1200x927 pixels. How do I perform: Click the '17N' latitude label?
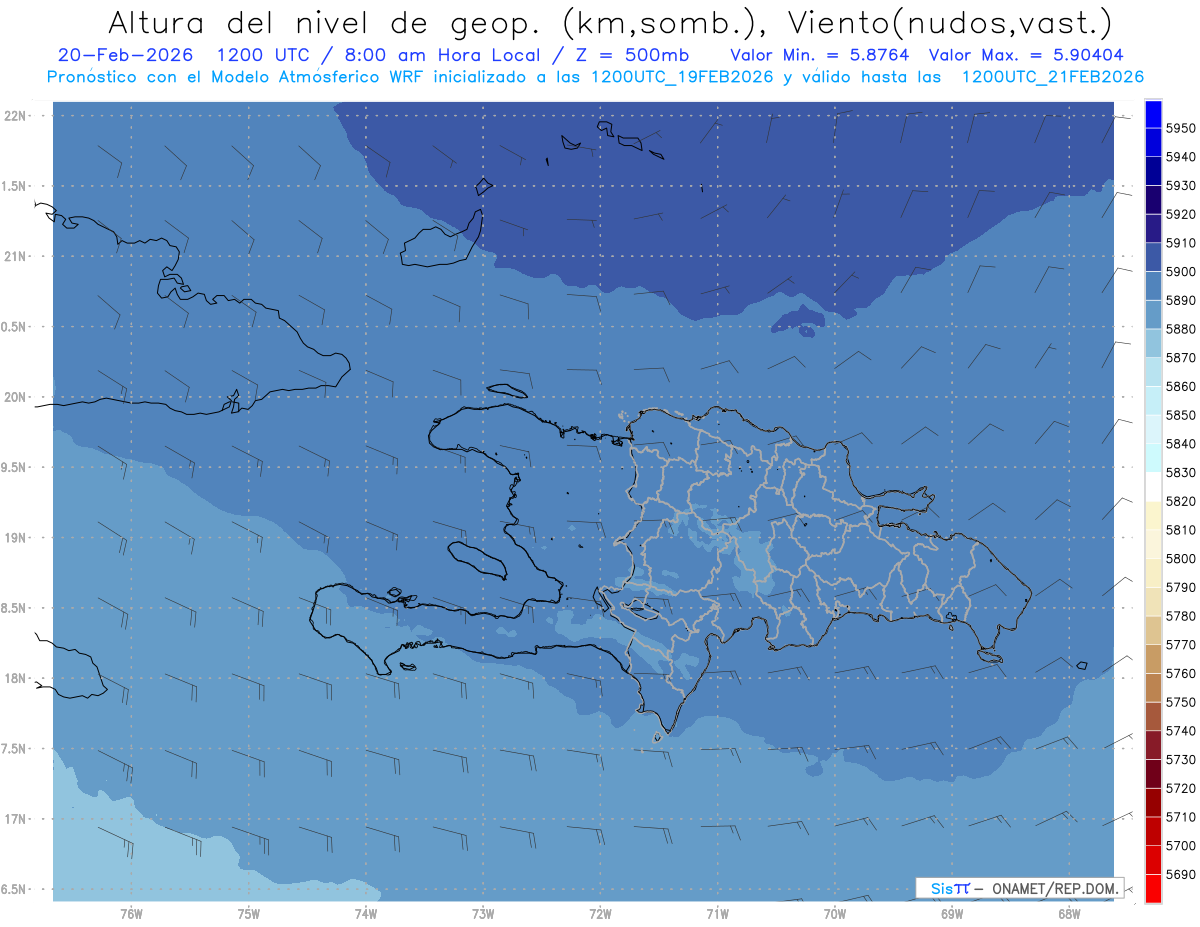[x=17, y=820]
